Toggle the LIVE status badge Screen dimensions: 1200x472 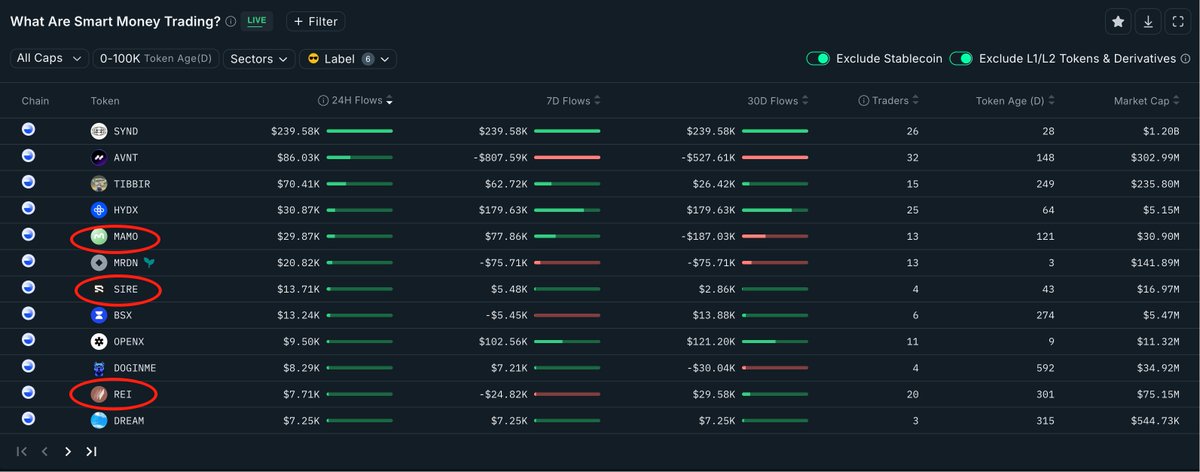tap(257, 21)
